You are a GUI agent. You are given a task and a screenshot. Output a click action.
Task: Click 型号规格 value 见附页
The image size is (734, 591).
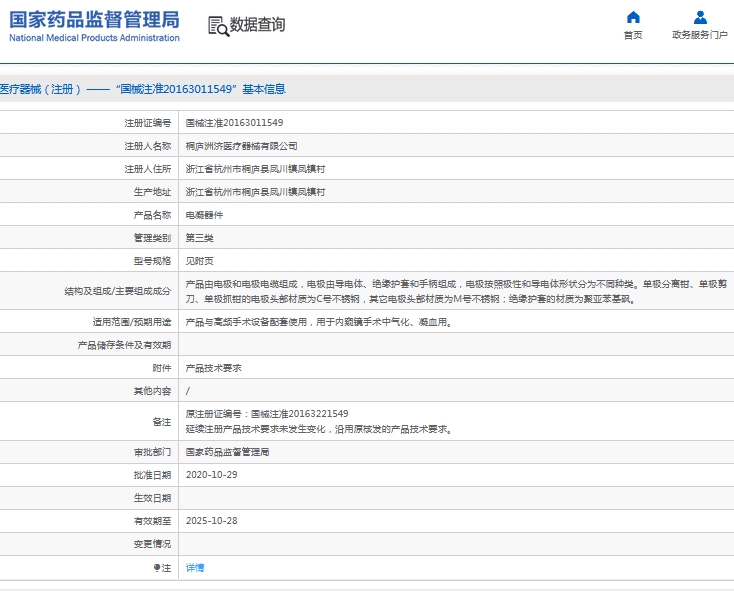199,261
